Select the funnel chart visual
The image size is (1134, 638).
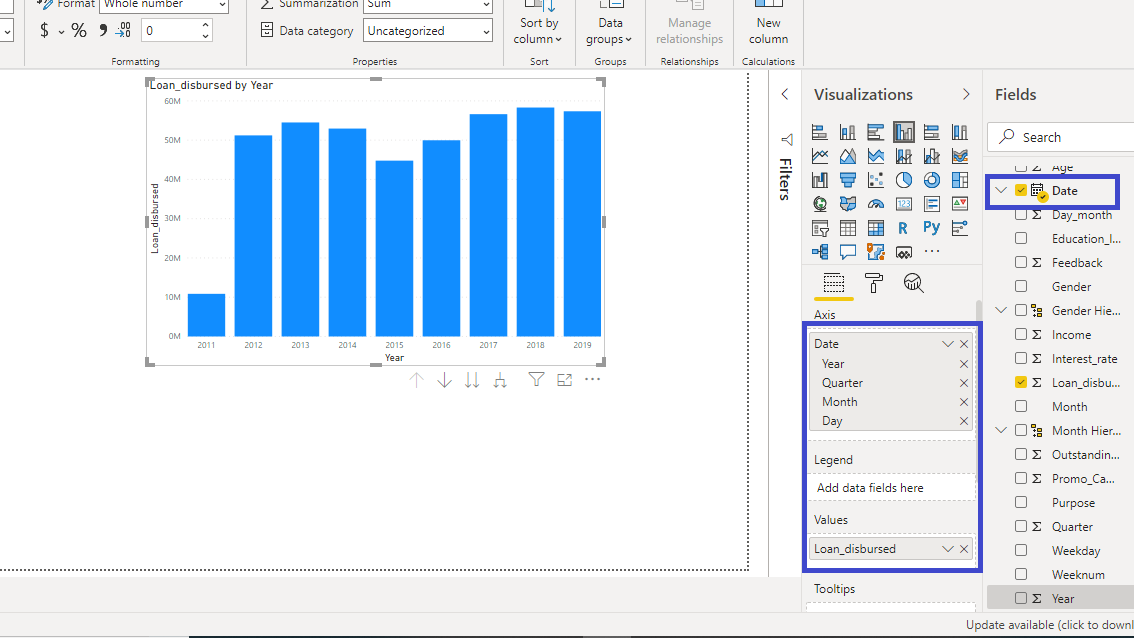click(x=848, y=180)
